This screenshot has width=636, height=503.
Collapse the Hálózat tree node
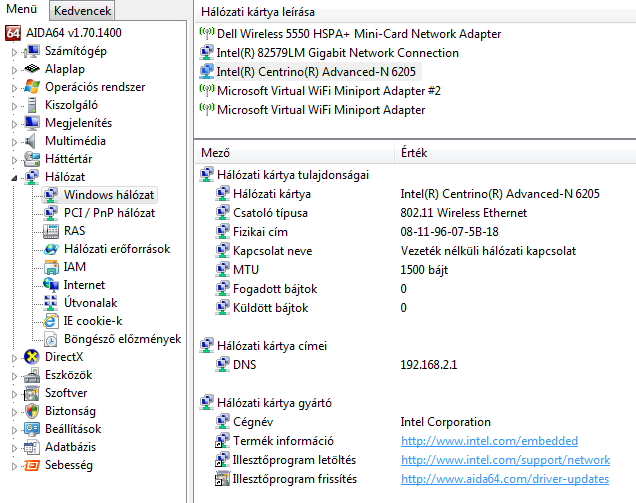[x=15, y=178]
